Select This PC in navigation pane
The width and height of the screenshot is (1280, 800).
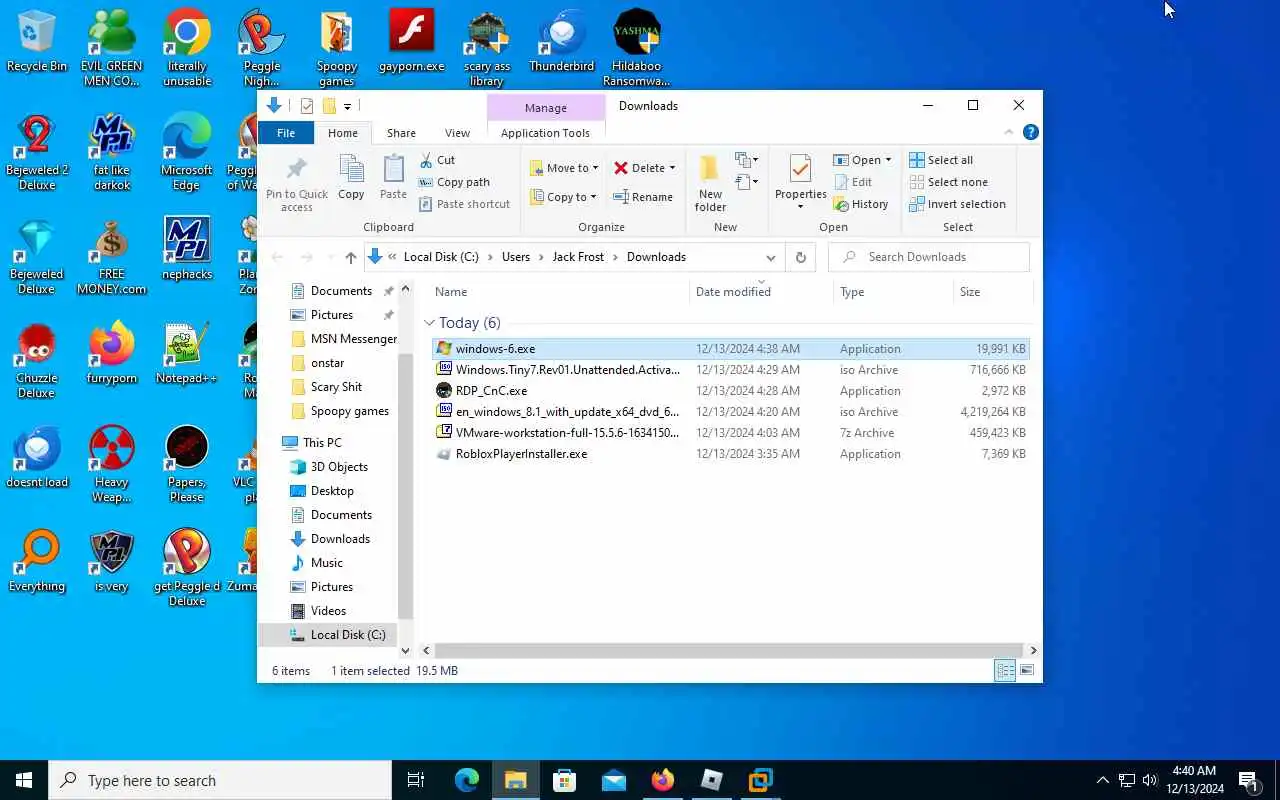311,443
